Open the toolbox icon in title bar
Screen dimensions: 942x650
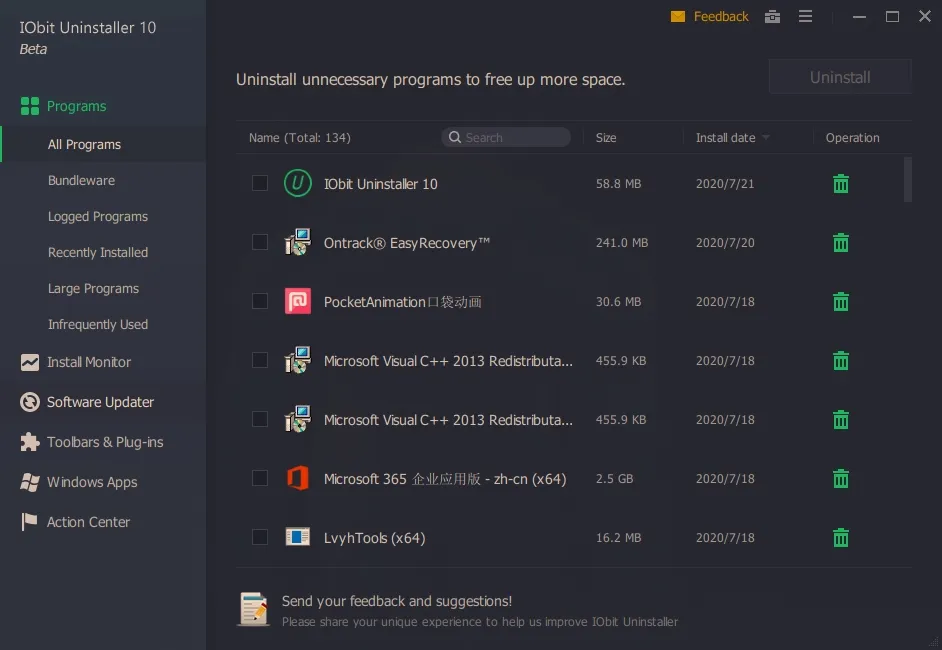point(772,16)
